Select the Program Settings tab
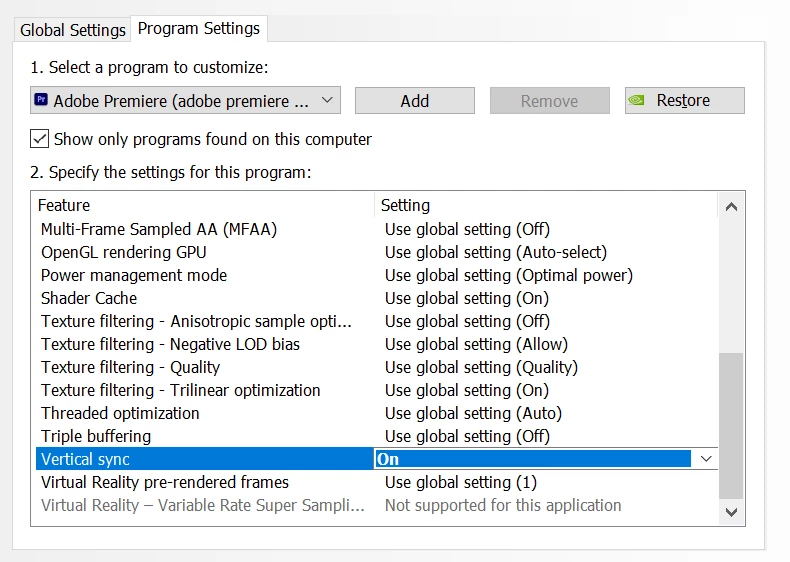 199,29
